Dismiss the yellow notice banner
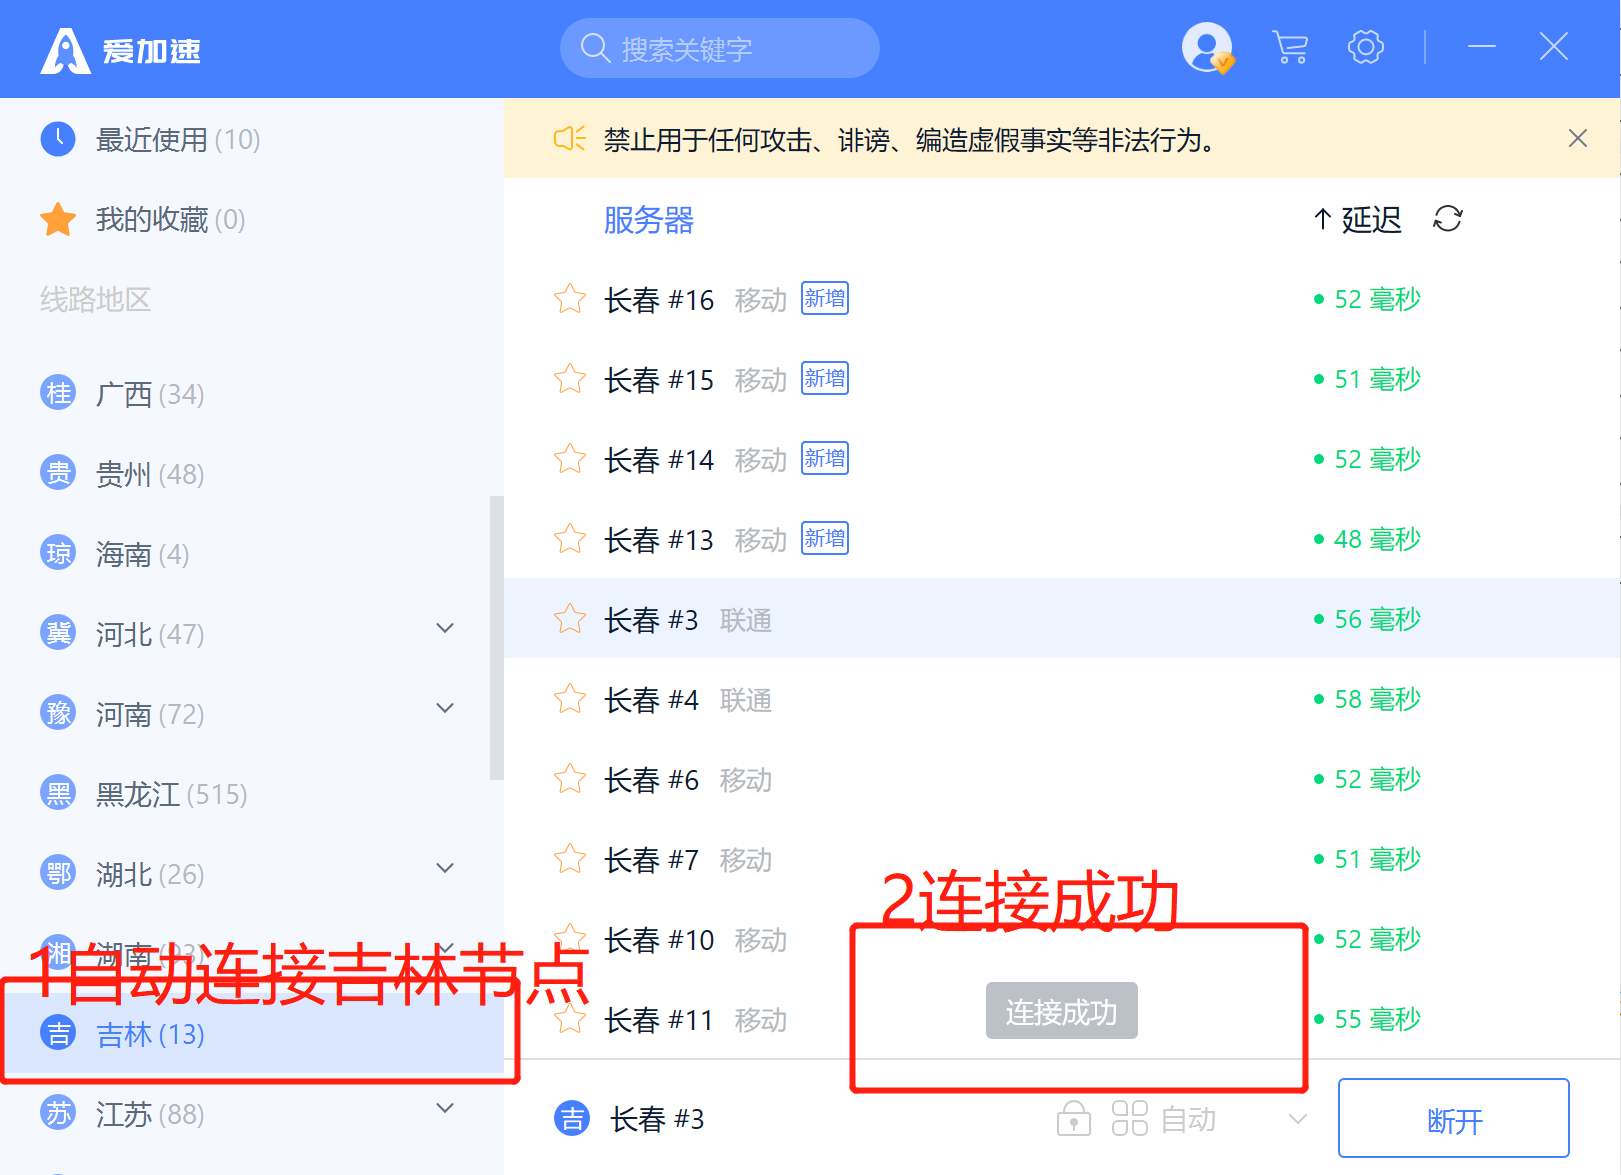Screen dimensions: 1621x1175 (x=1577, y=138)
